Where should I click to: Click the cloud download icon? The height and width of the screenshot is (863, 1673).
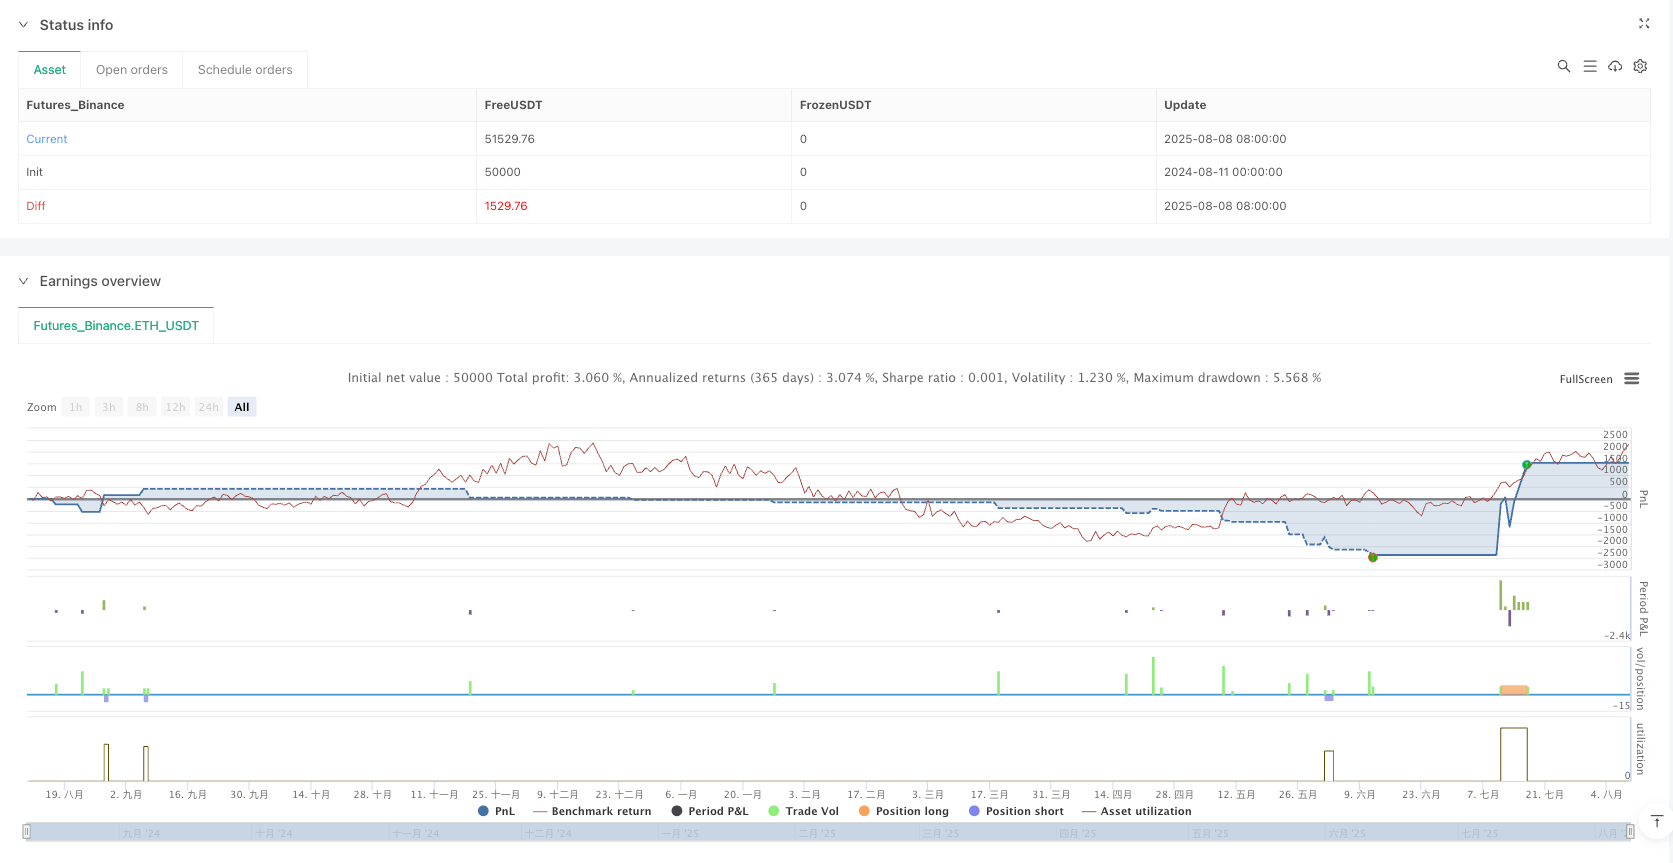[x=1614, y=66]
